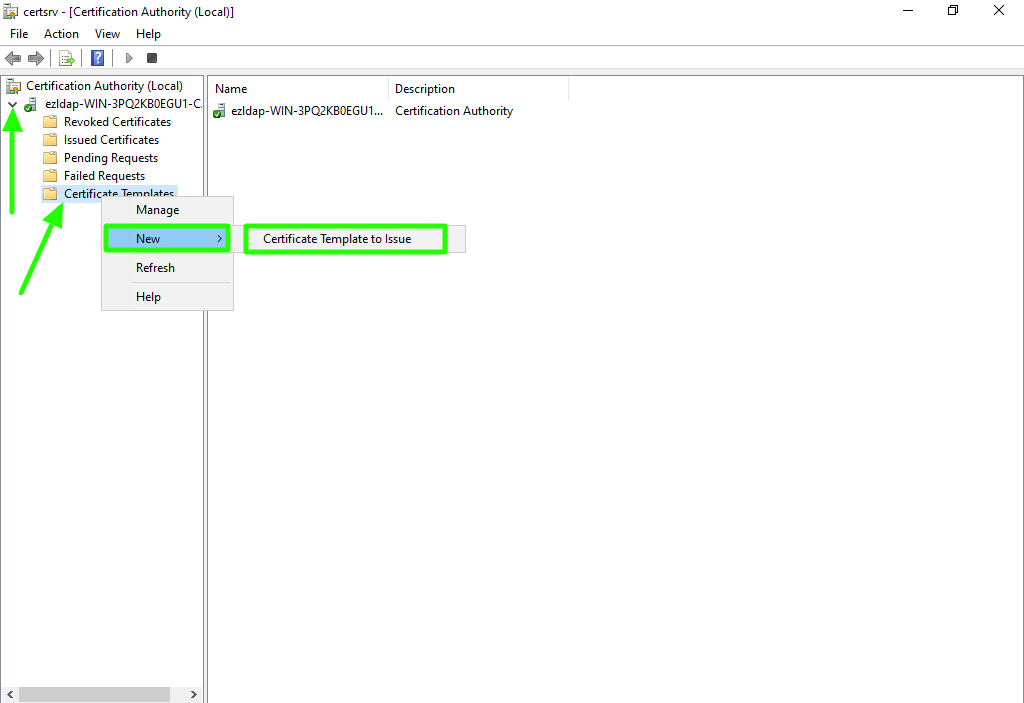The image size is (1024, 703).
Task: Click the Export List toolbar icon
Action: (x=67, y=58)
